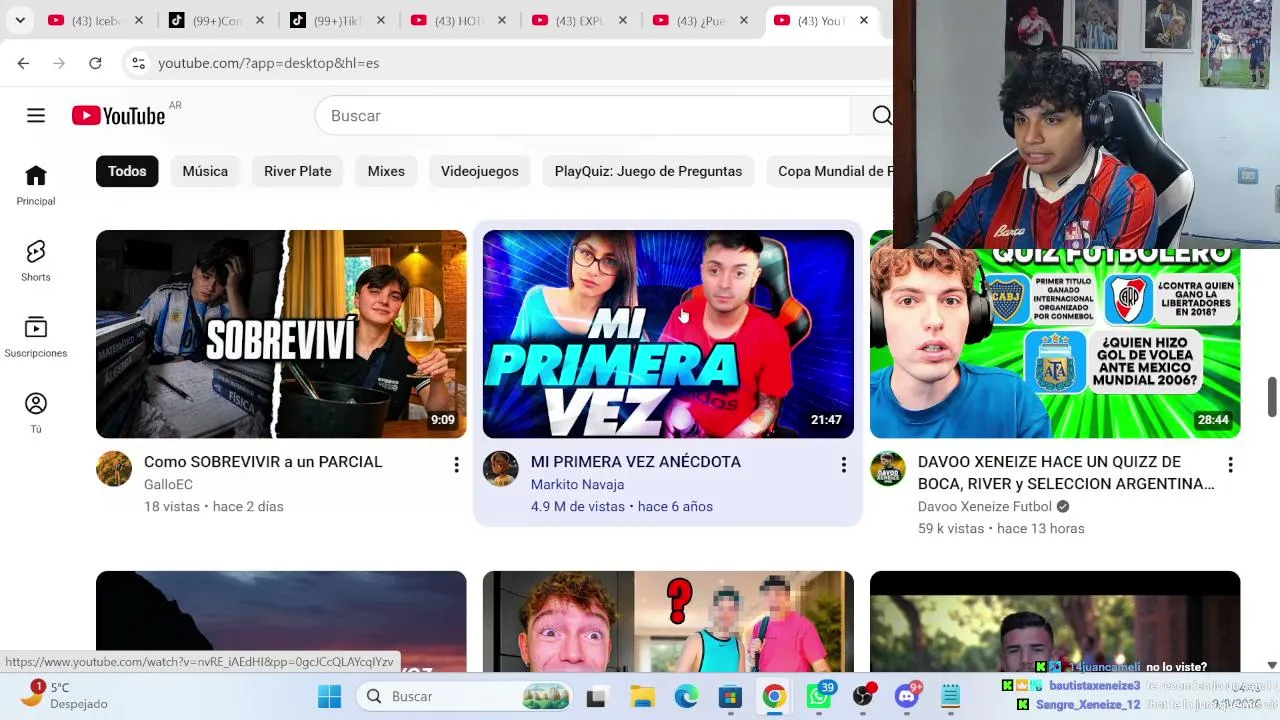
Task: Open the Como SOBREVIVIR a un PARCIAL title
Action: point(263,462)
